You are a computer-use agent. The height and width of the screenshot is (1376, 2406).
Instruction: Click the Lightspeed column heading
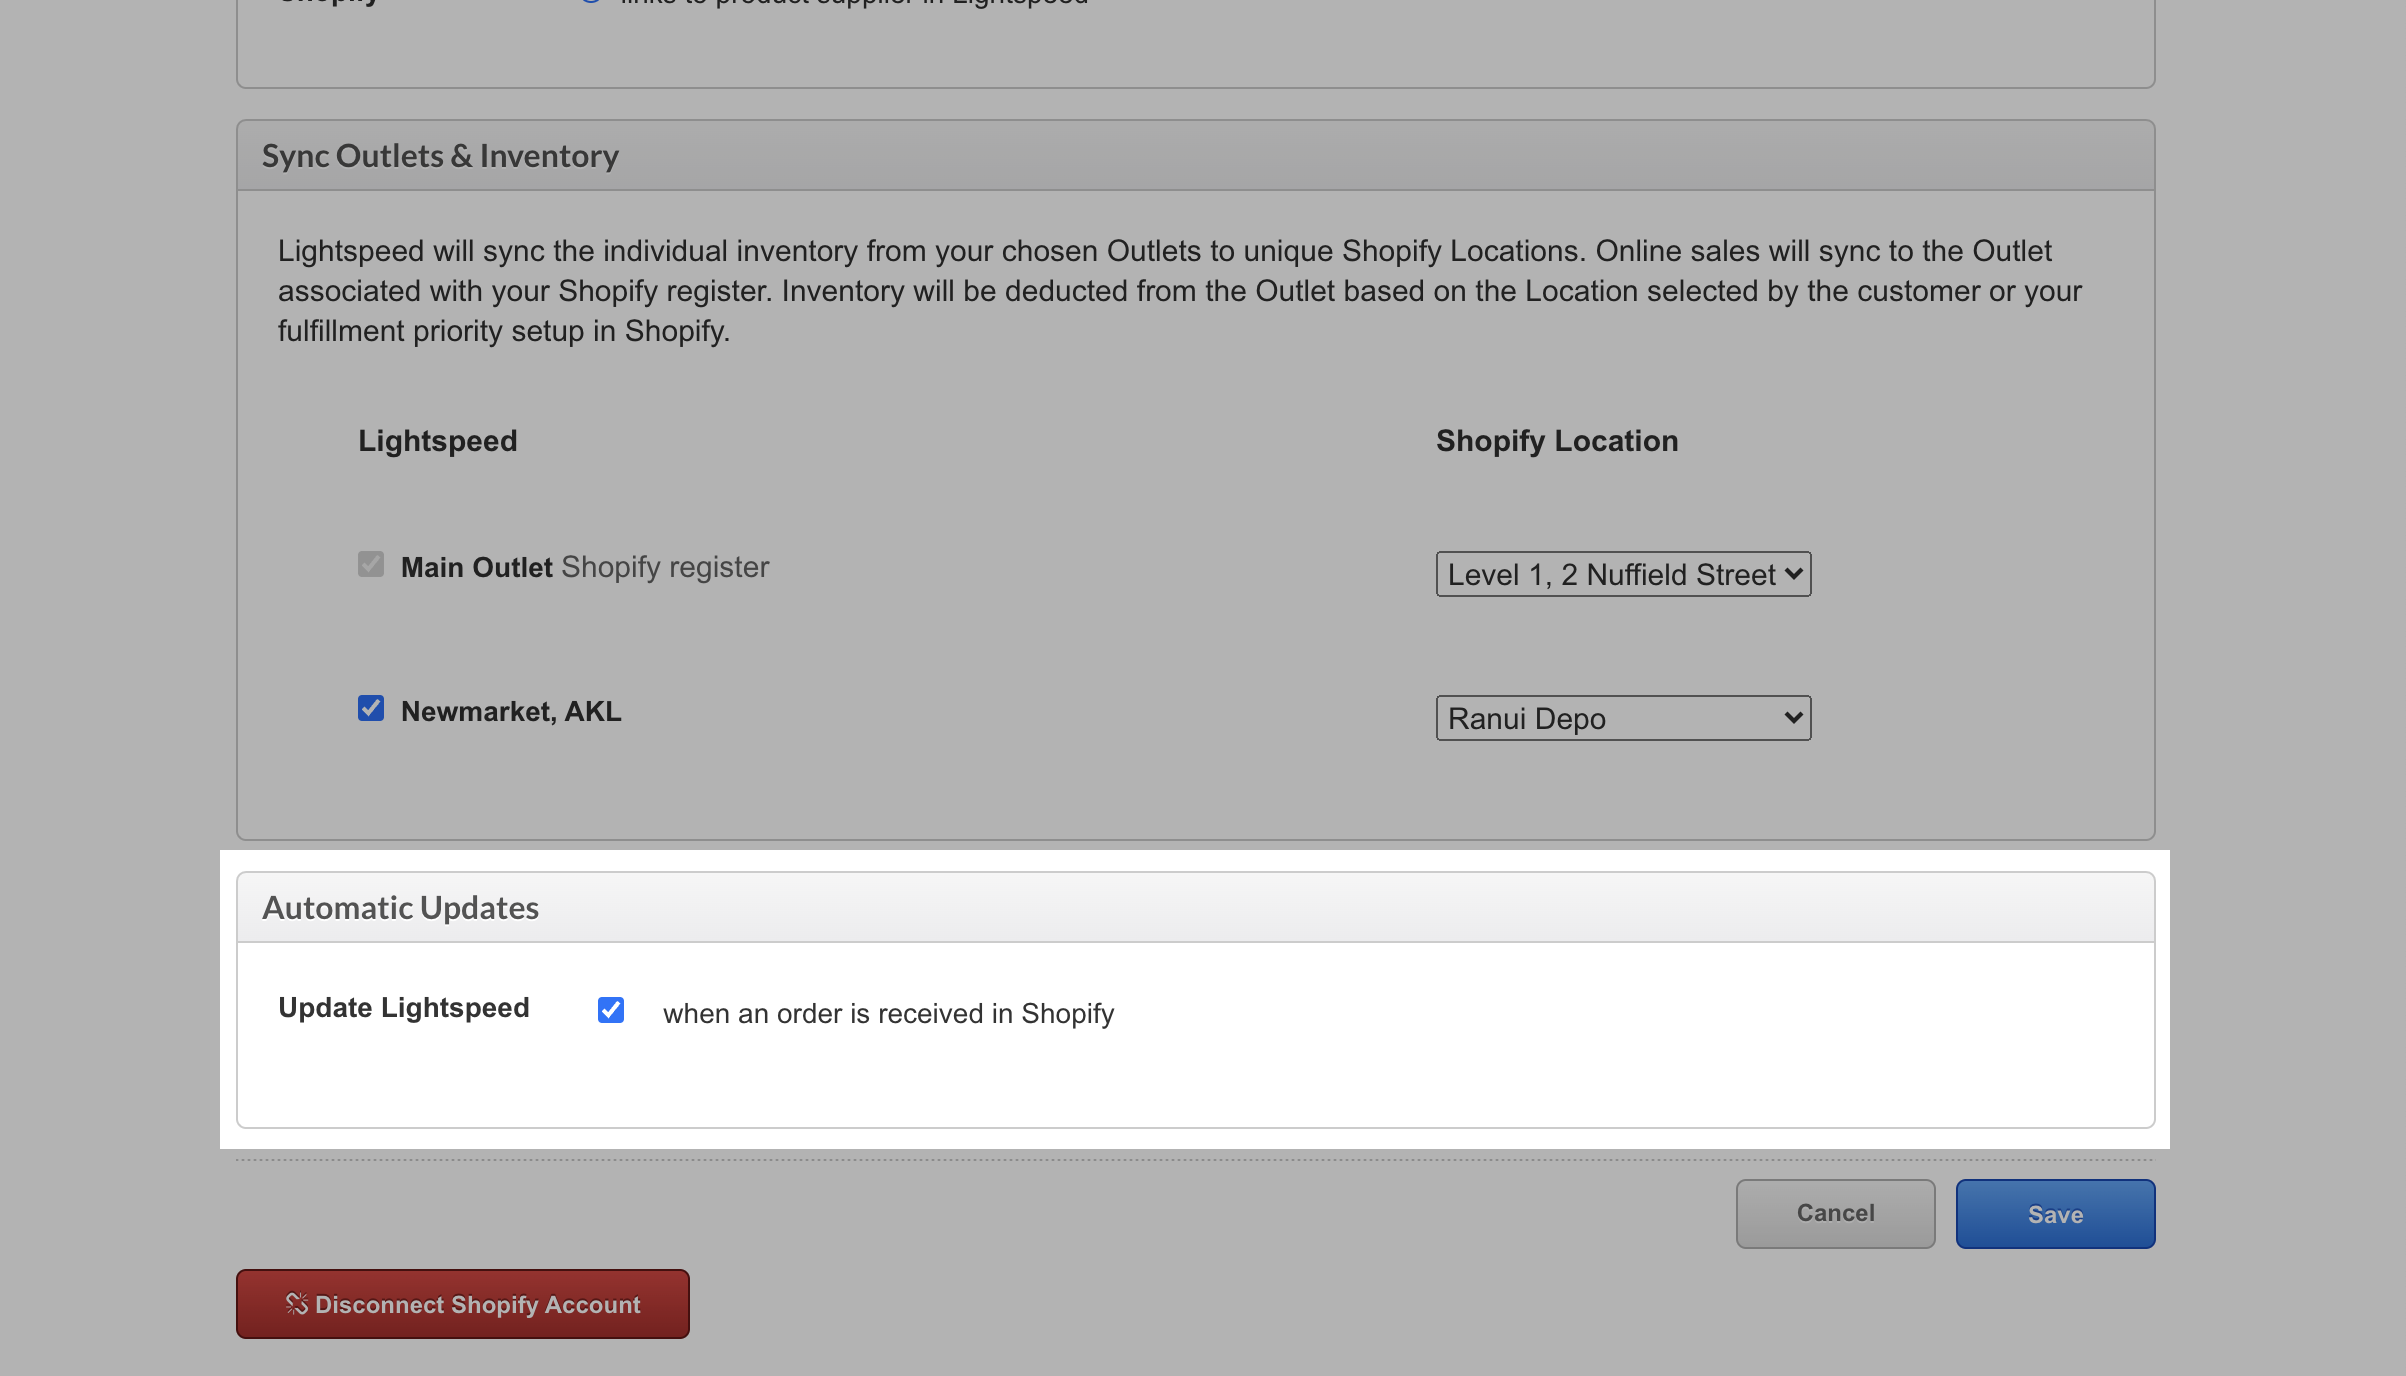click(x=437, y=440)
